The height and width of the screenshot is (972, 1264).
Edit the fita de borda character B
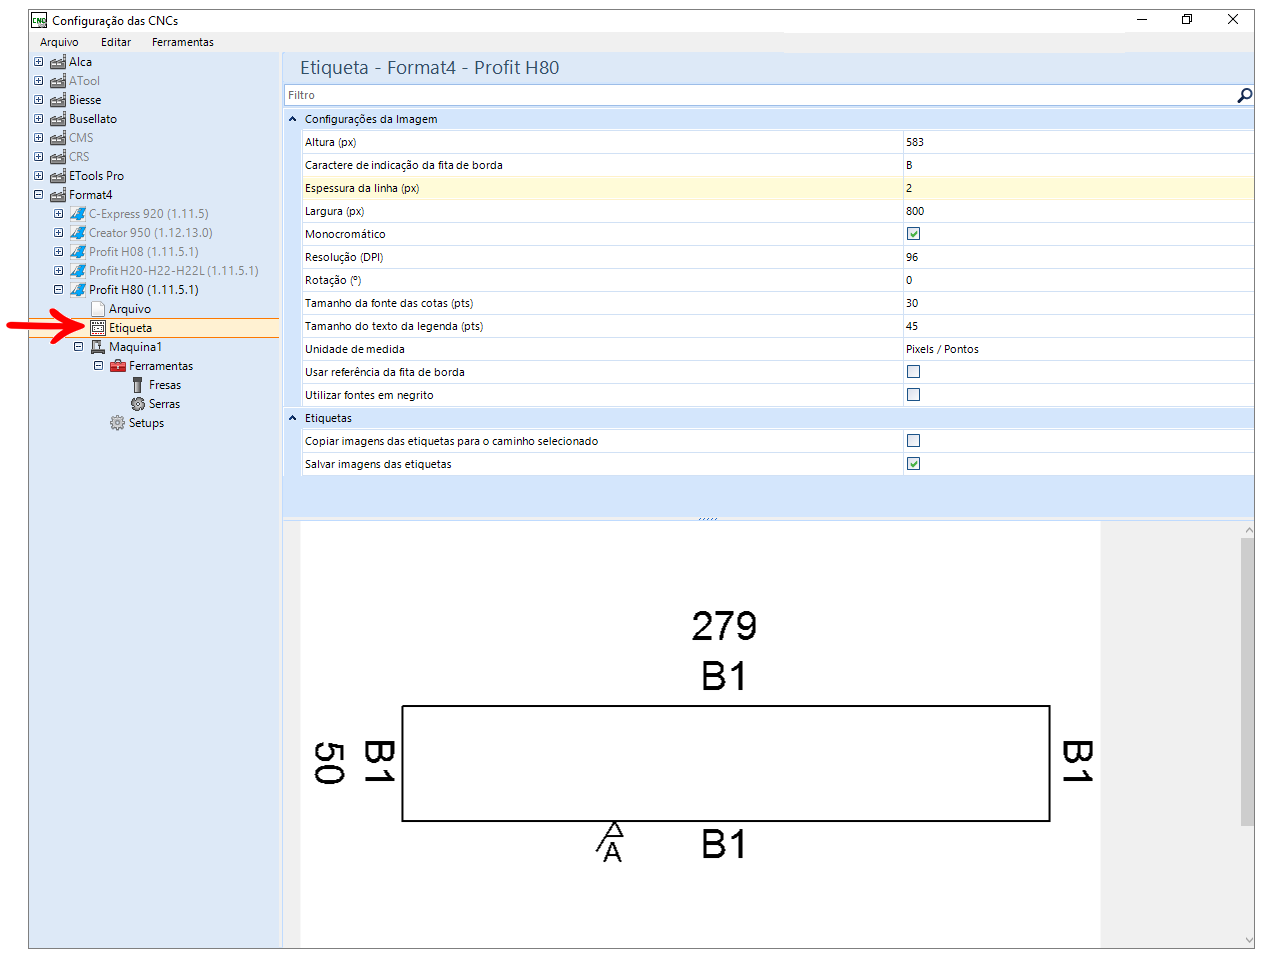(x=1078, y=165)
